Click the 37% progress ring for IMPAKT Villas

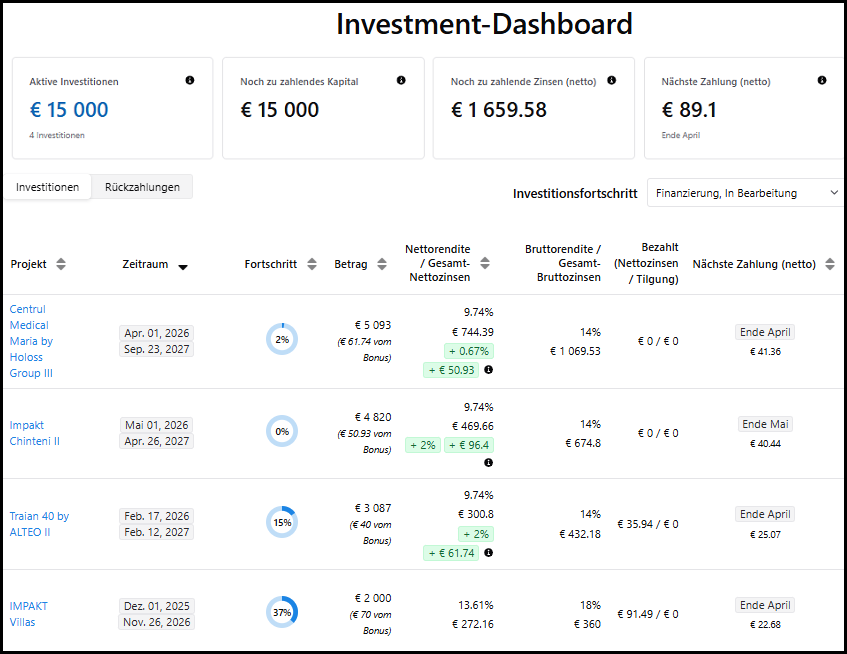coord(282,612)
